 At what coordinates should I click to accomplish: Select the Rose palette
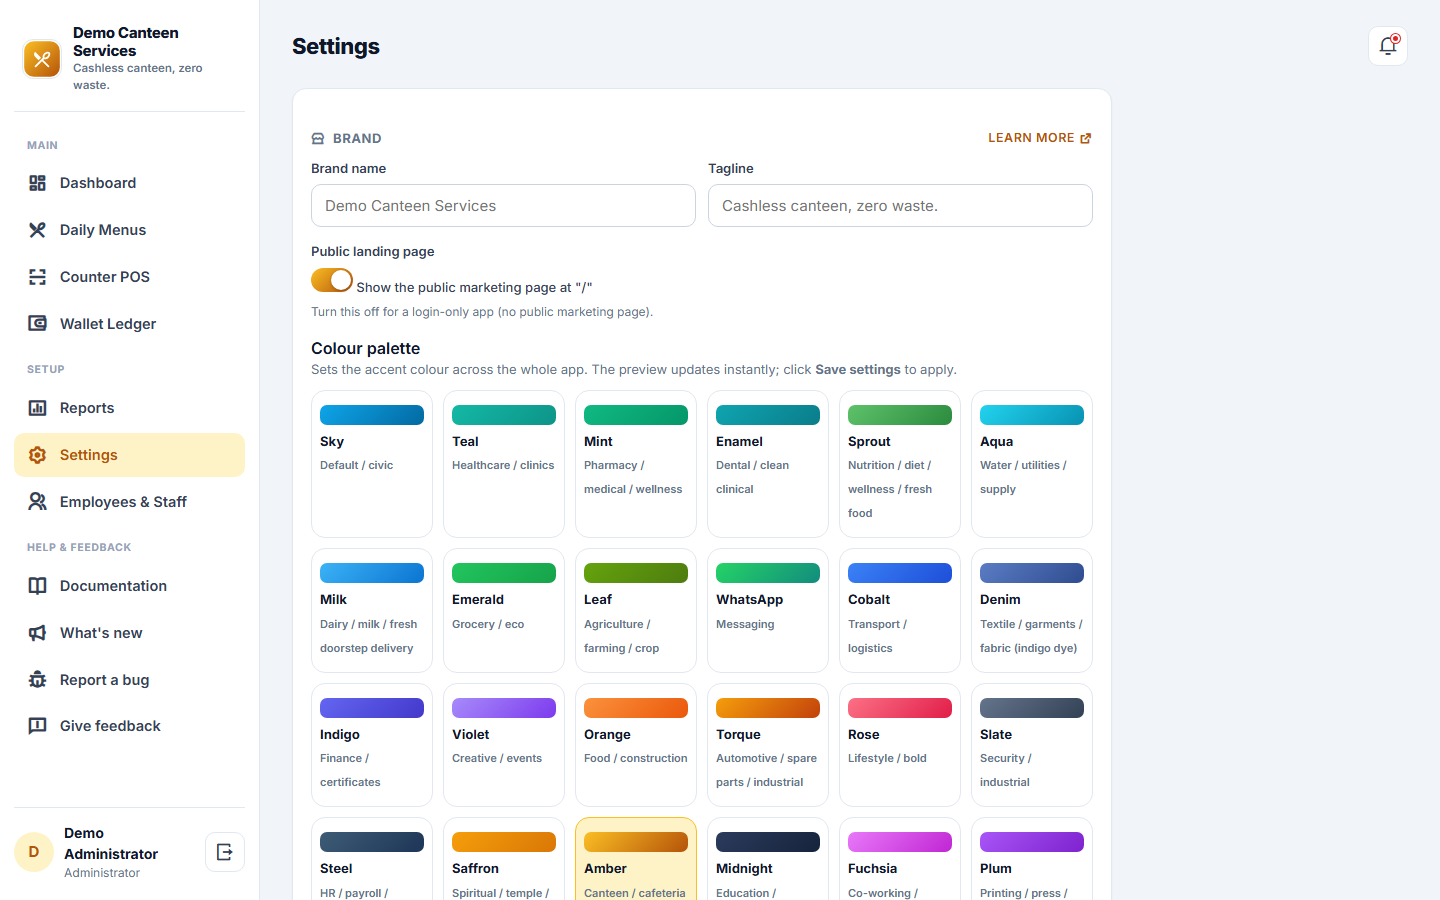(x=900, y=745)
